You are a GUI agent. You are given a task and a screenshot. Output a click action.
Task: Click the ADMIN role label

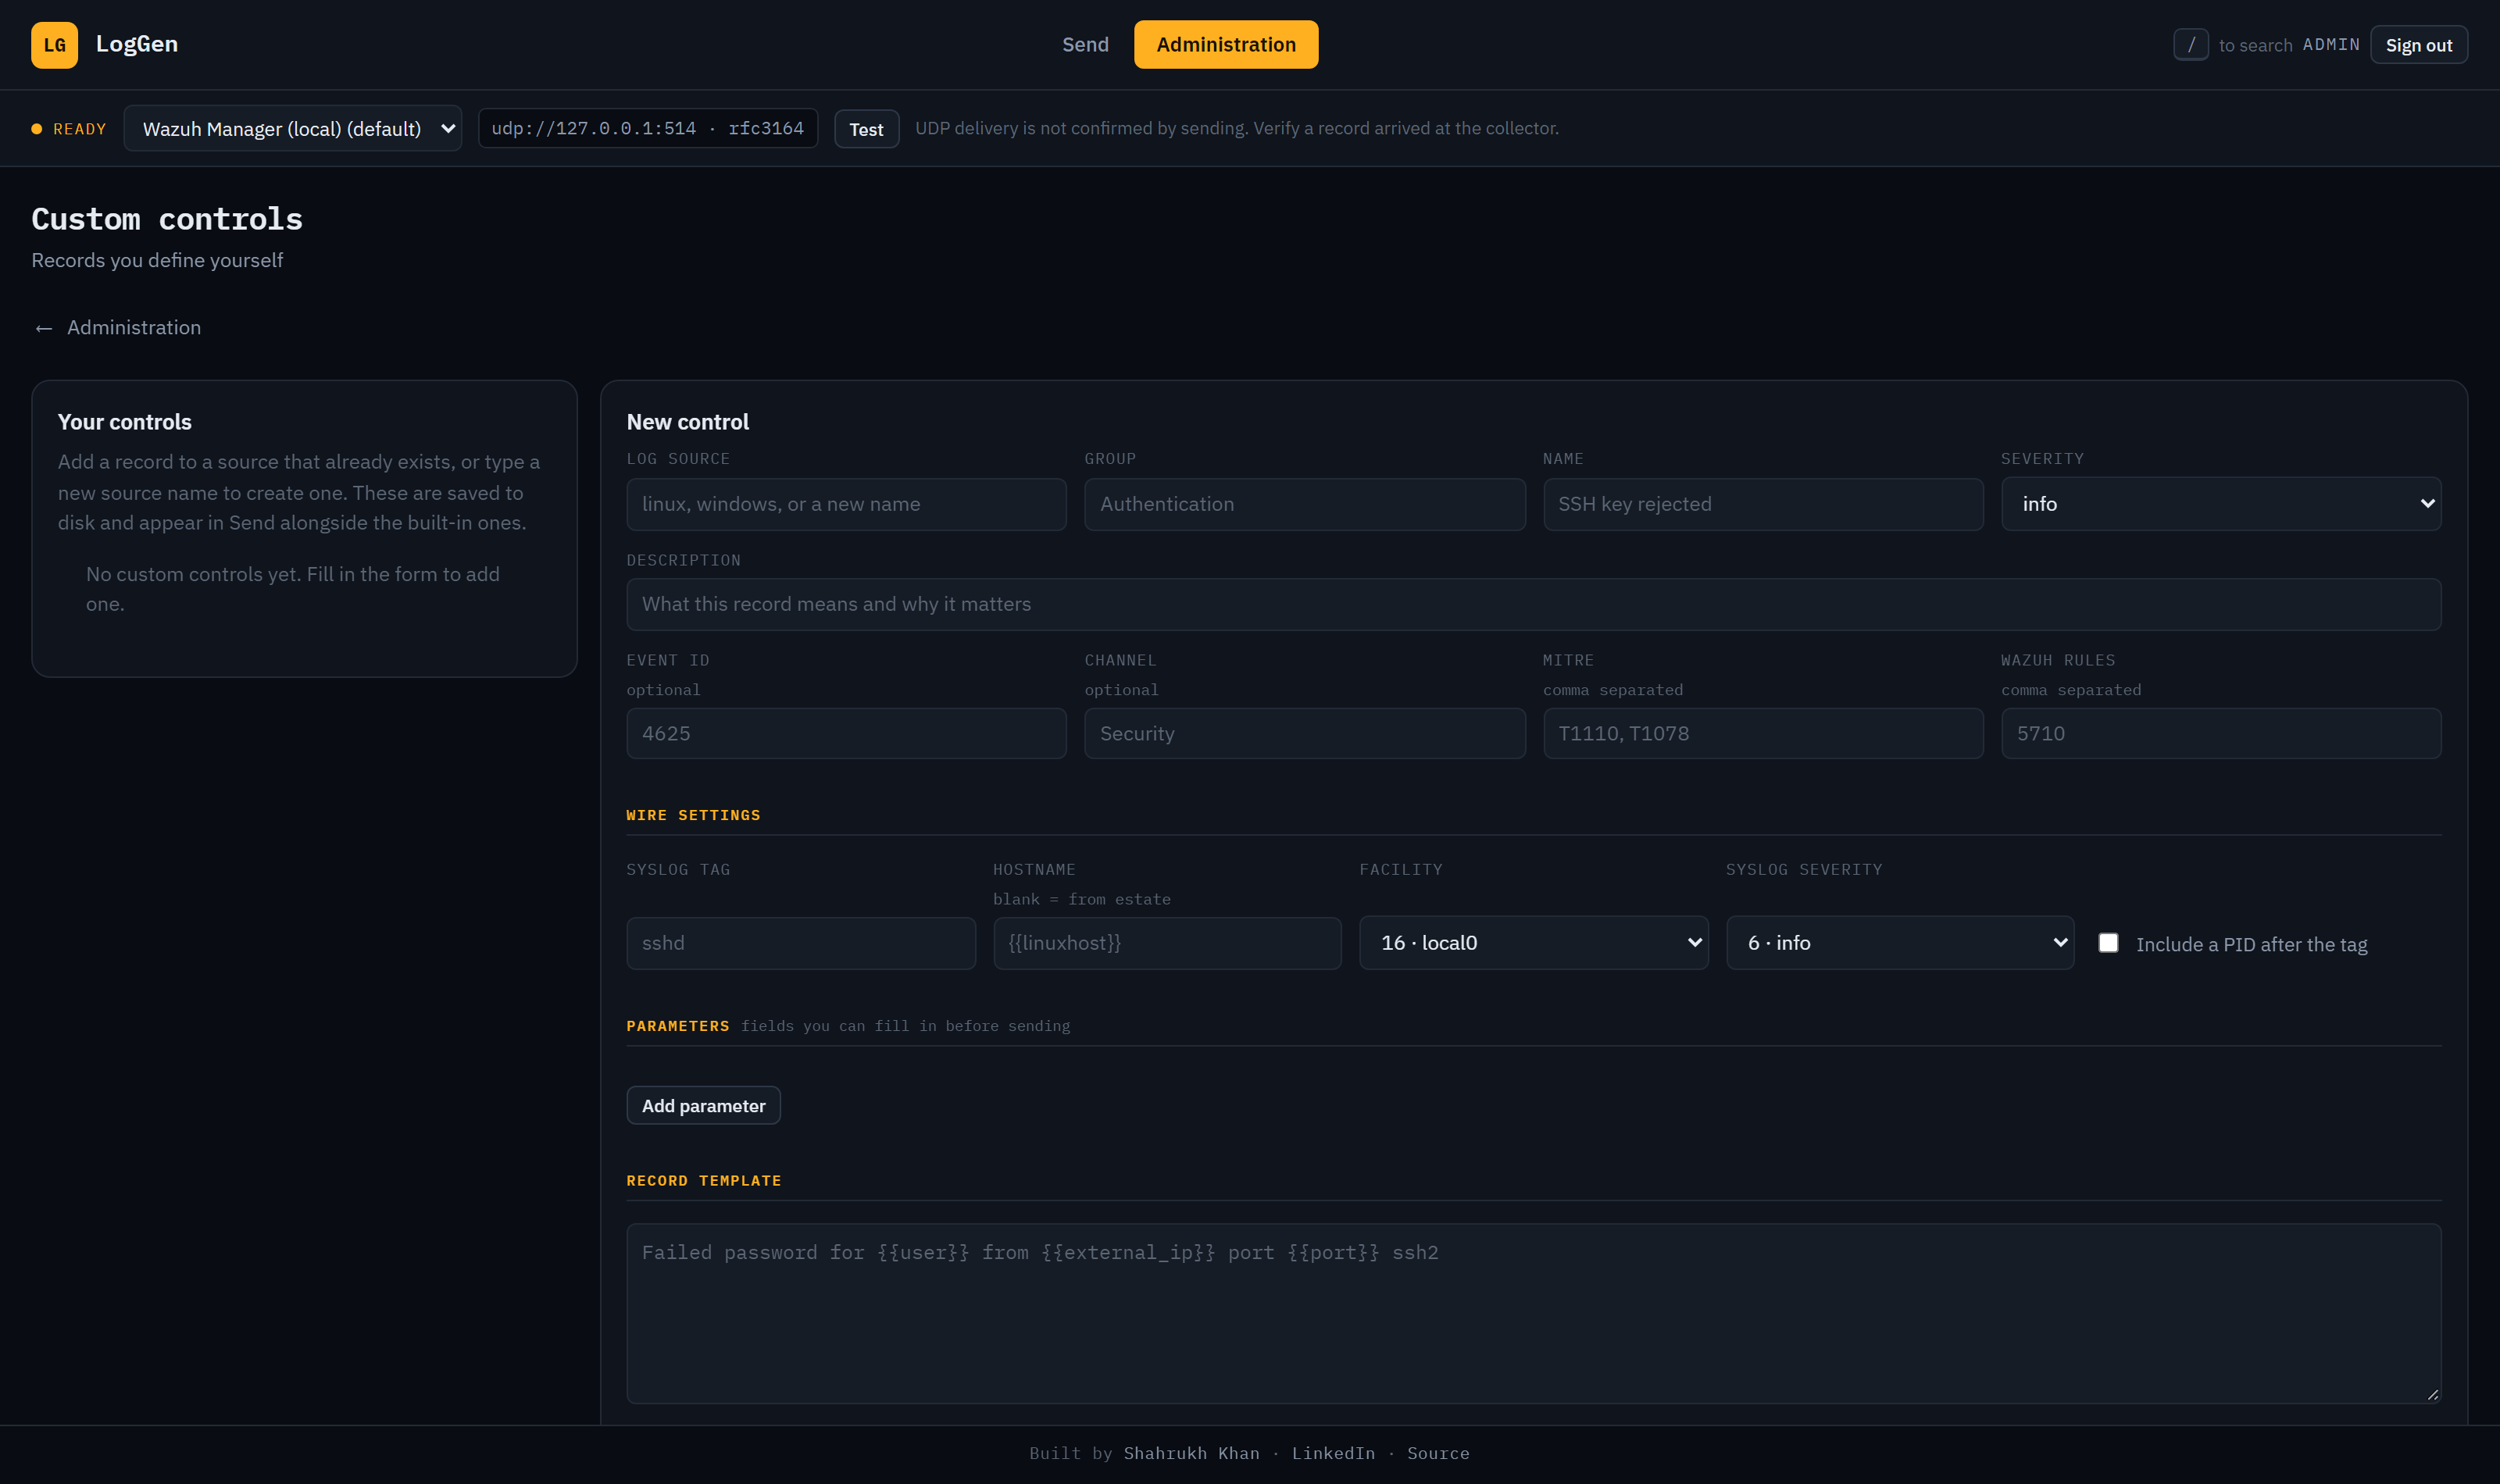tap(2331, 45)
